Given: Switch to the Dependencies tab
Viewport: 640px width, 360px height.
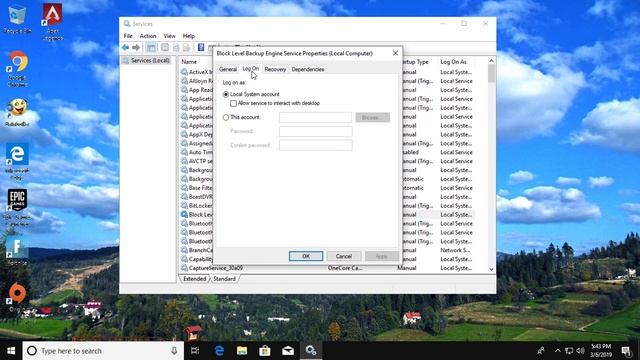Looking at the screenshot, I should (308, 69).
